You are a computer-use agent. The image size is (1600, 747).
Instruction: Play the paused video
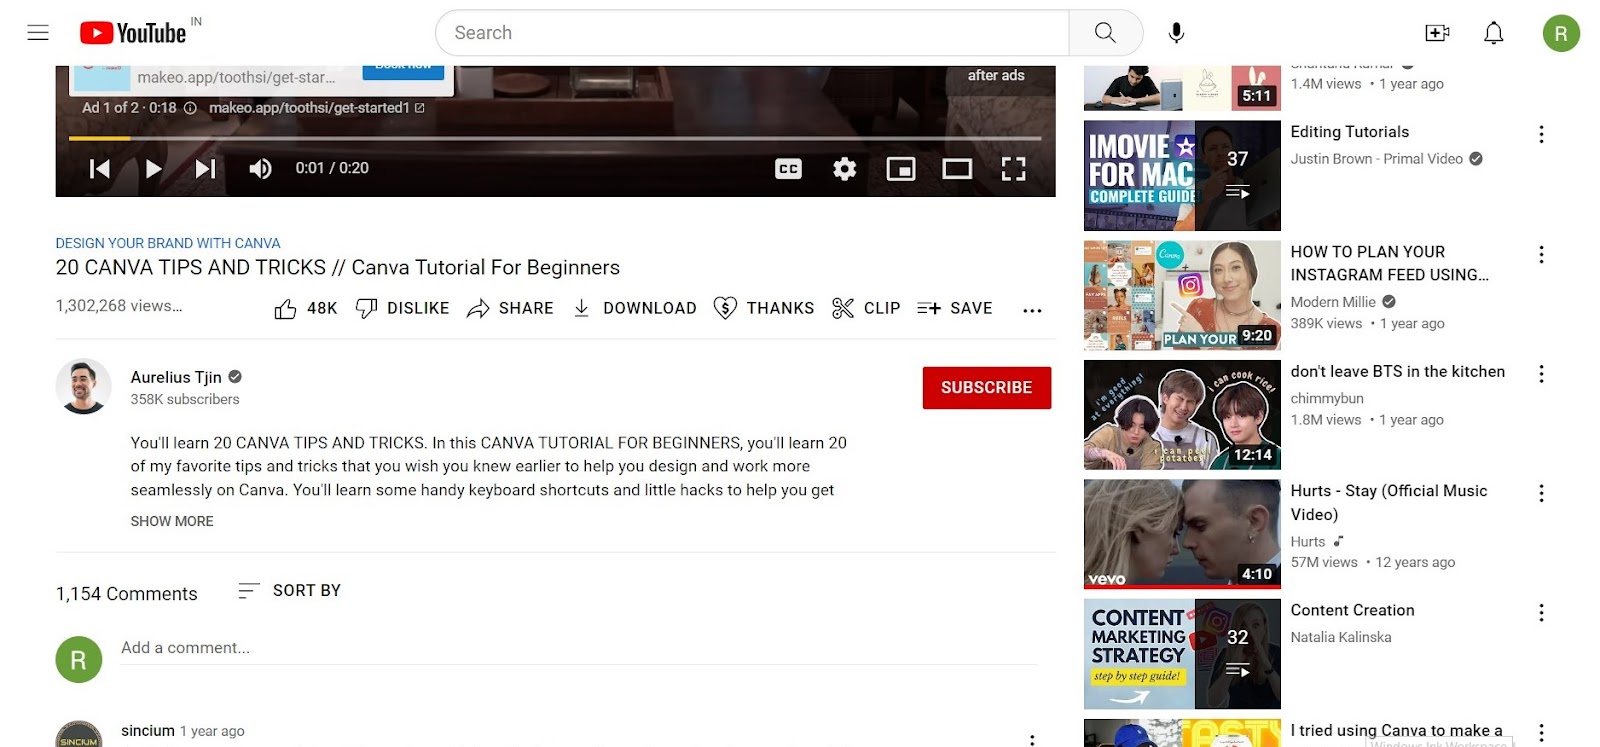click(153, 169)
